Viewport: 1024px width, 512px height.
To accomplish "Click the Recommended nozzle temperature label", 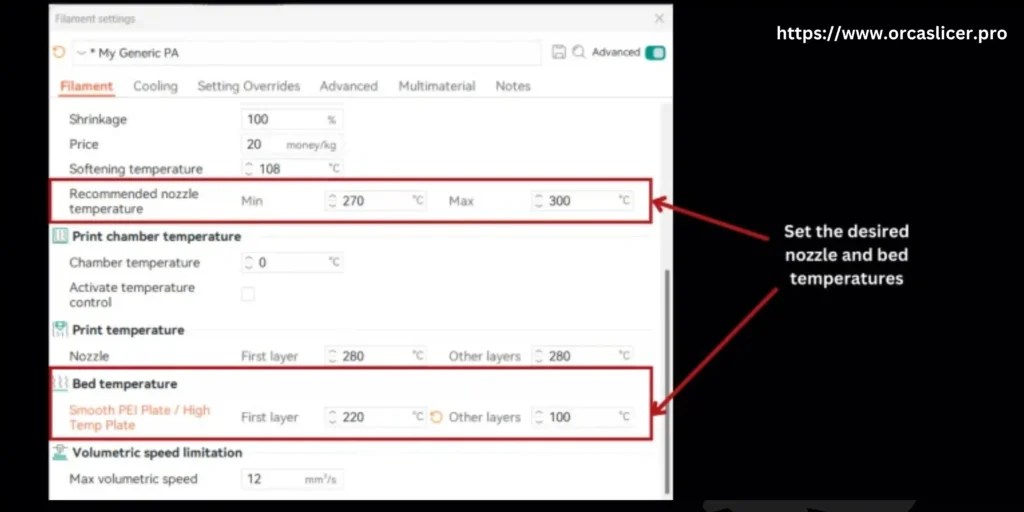I will (134, 201).
